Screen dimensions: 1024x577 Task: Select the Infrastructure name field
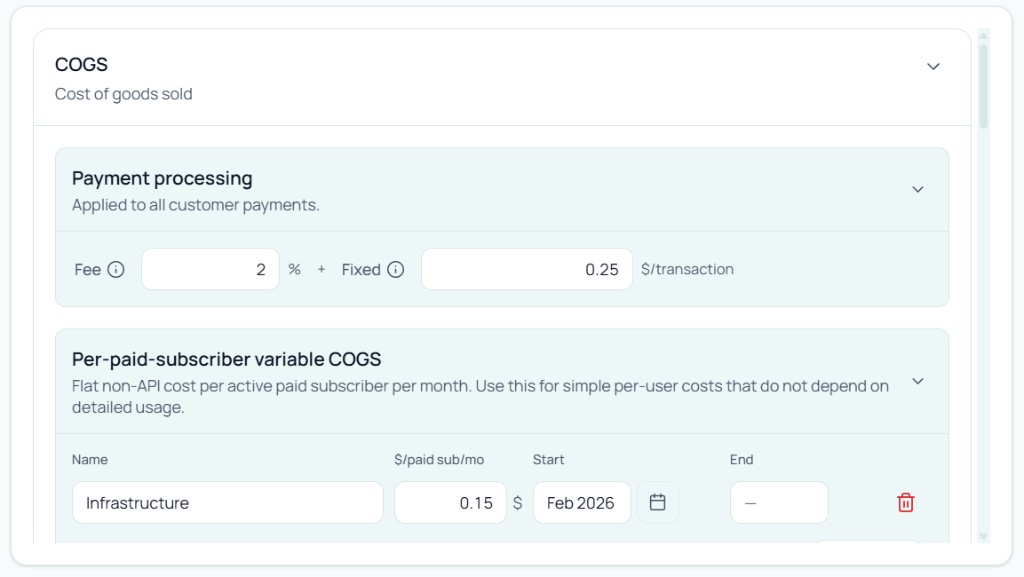coord(227,502)
